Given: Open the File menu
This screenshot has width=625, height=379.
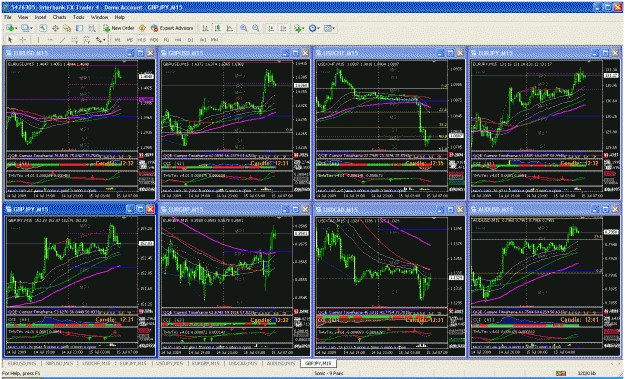Looking at the screenshot, I should pyautogui.click(x=8, y=18).
